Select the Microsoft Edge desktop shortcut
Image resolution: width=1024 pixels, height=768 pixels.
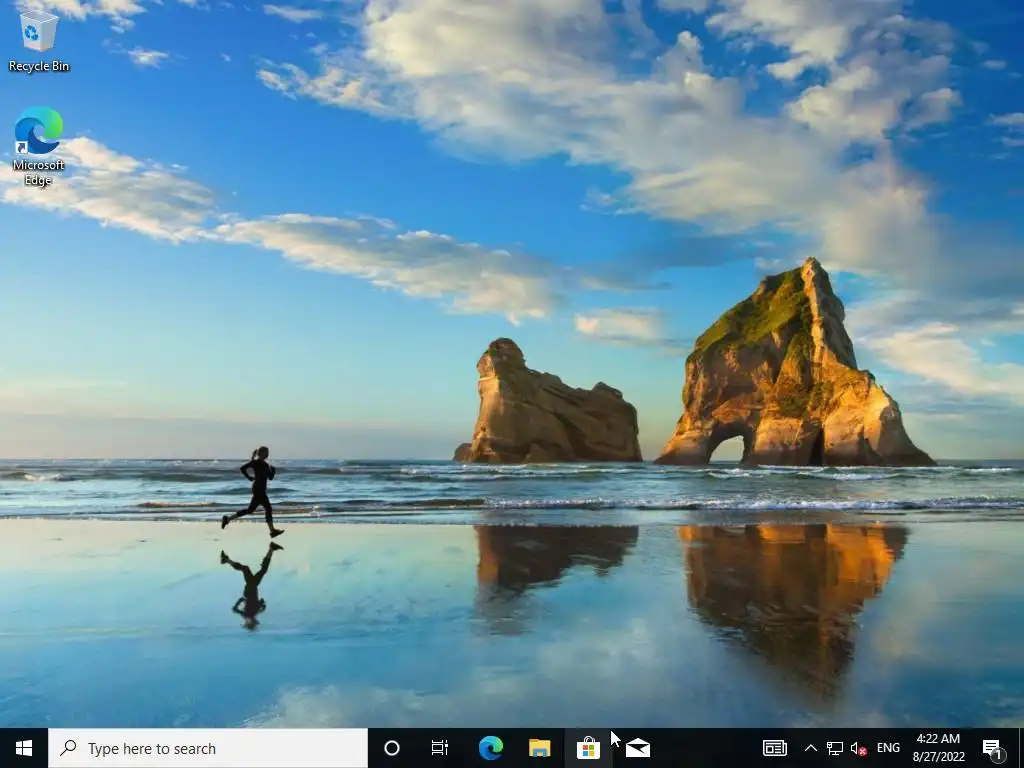click(39, 146)
